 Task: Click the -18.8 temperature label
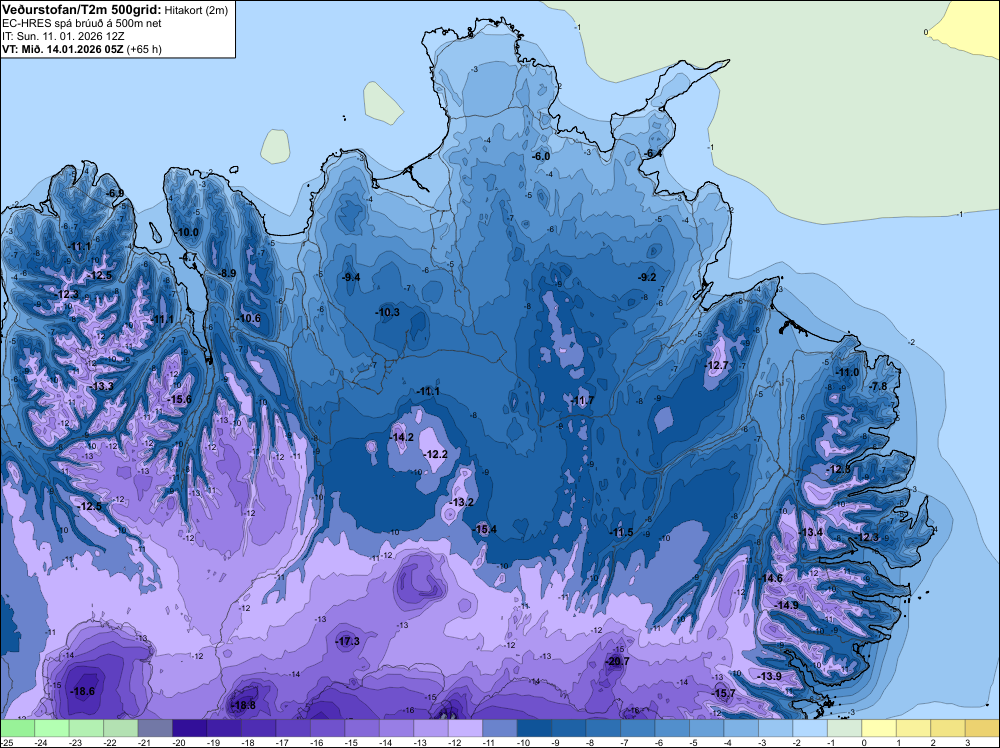[244, 705]
